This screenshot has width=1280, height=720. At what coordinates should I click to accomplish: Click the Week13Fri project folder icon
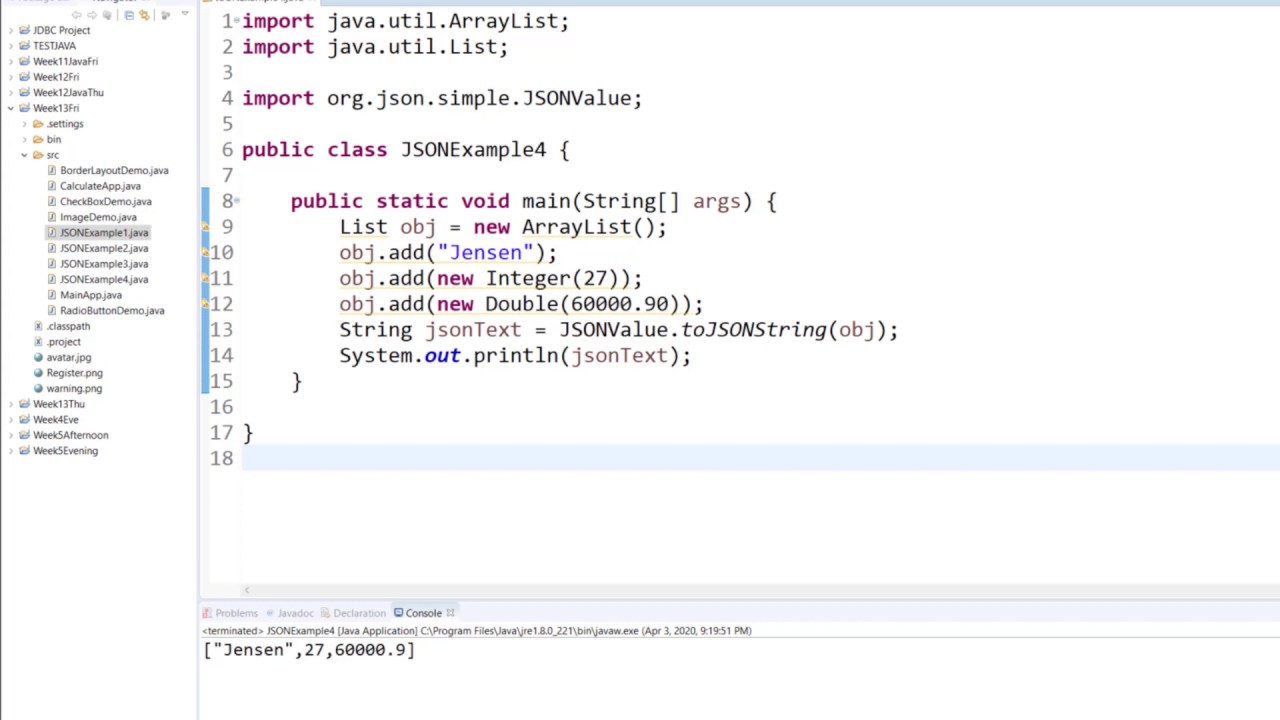24,108
